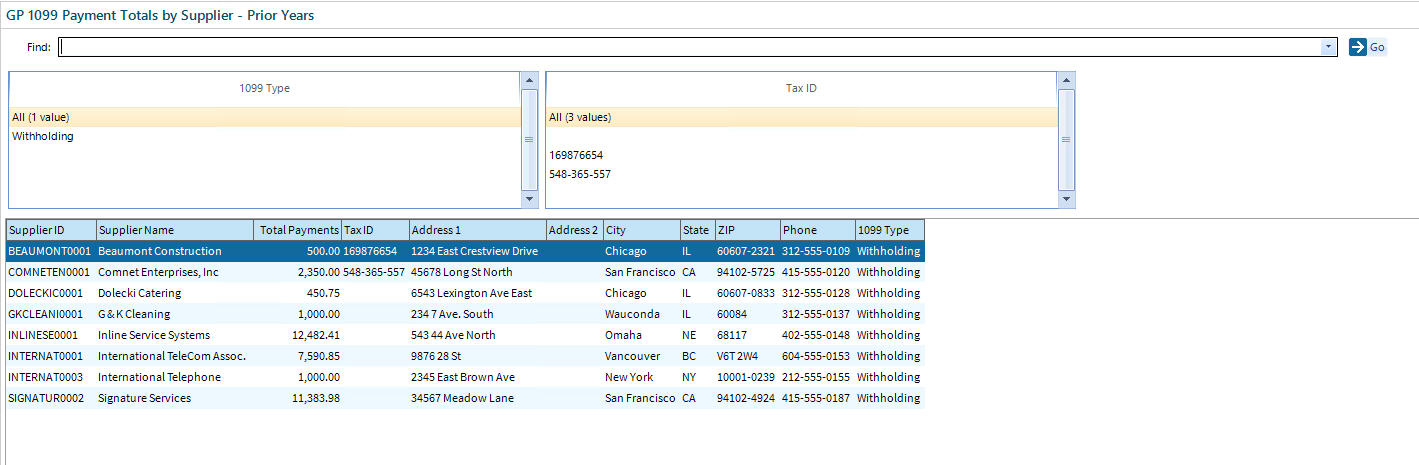This screenshot has height=465, width=1419.
Task: Select Tax ID 548-365-557 in filter list
Action: point(802,174)
